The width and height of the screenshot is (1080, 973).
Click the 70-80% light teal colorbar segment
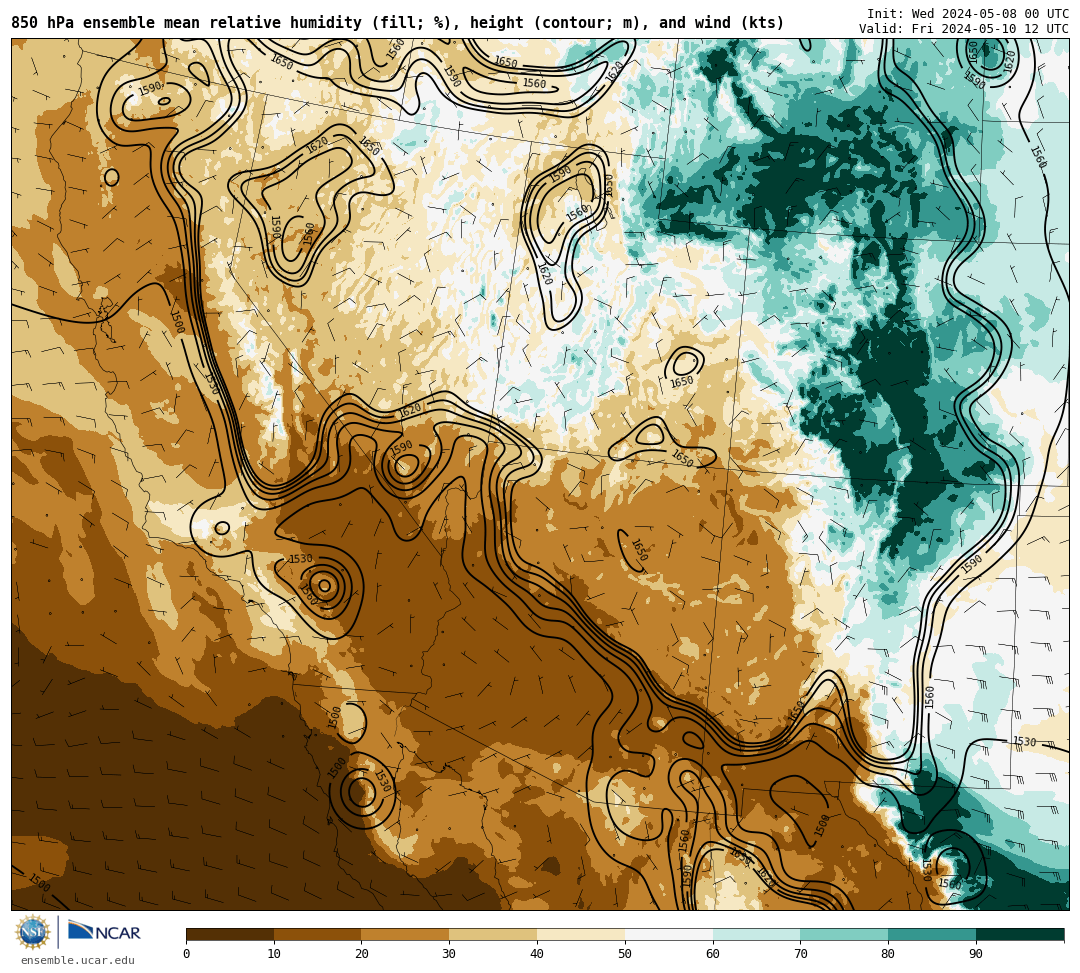[x=844, y=934]
